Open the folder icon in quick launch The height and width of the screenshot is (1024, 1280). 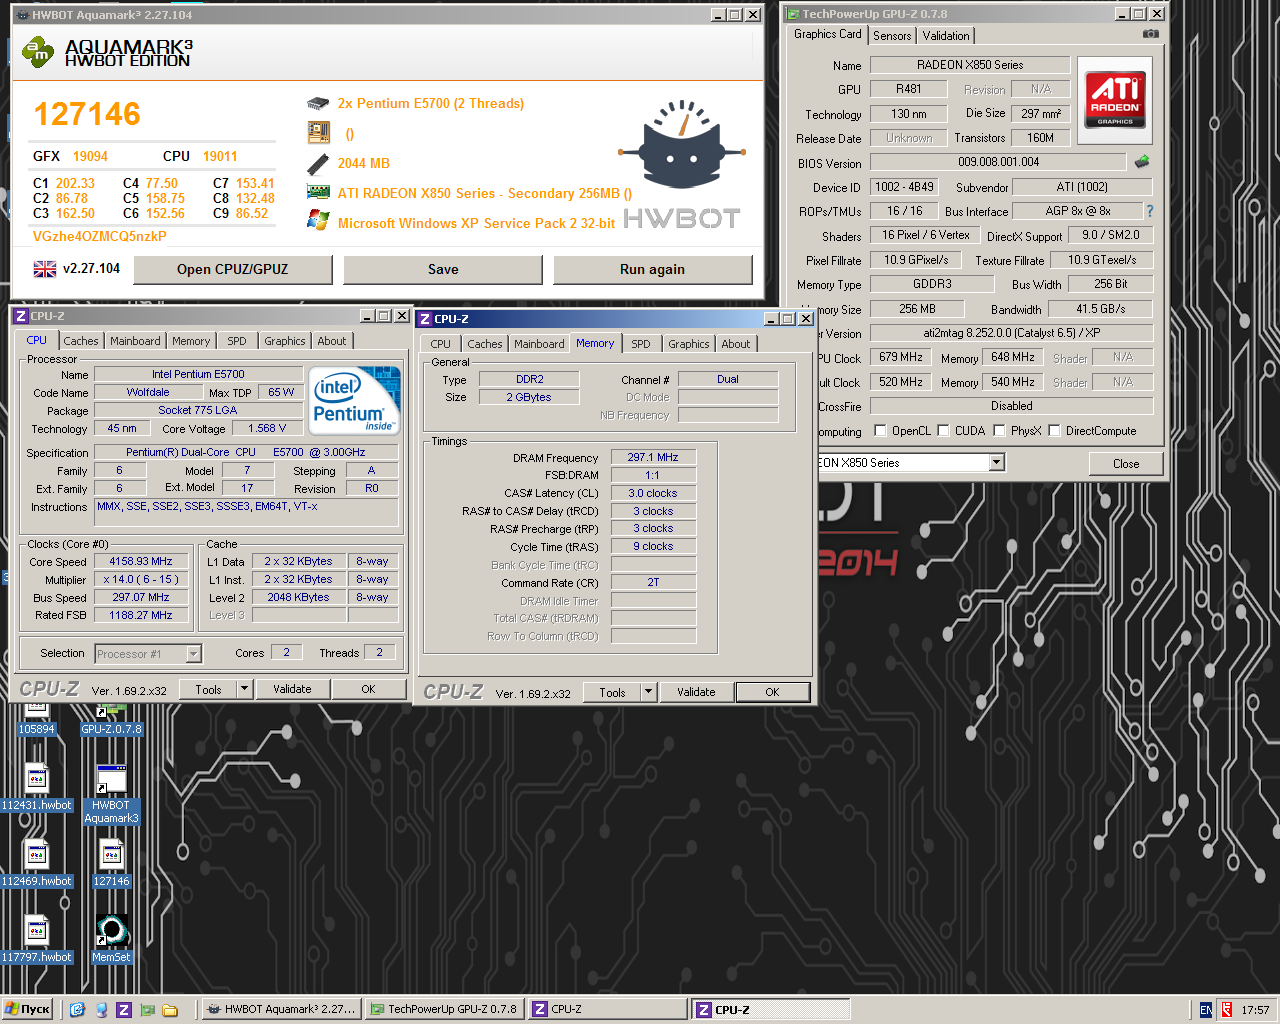pos(170,1009)
